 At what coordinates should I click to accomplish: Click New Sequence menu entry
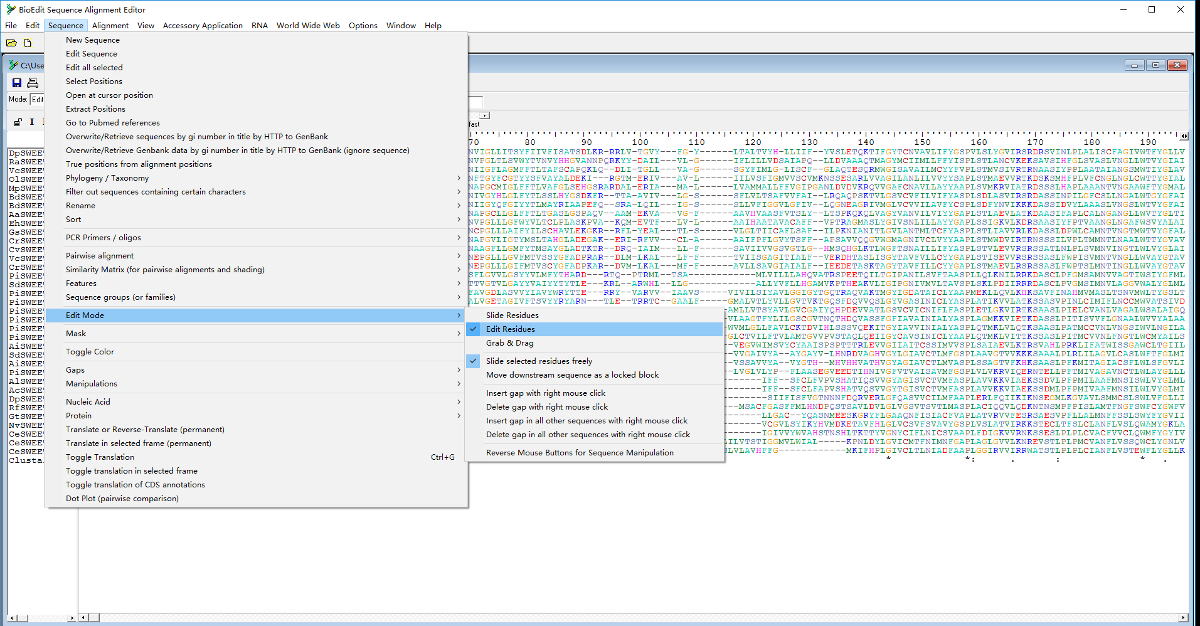92,40
